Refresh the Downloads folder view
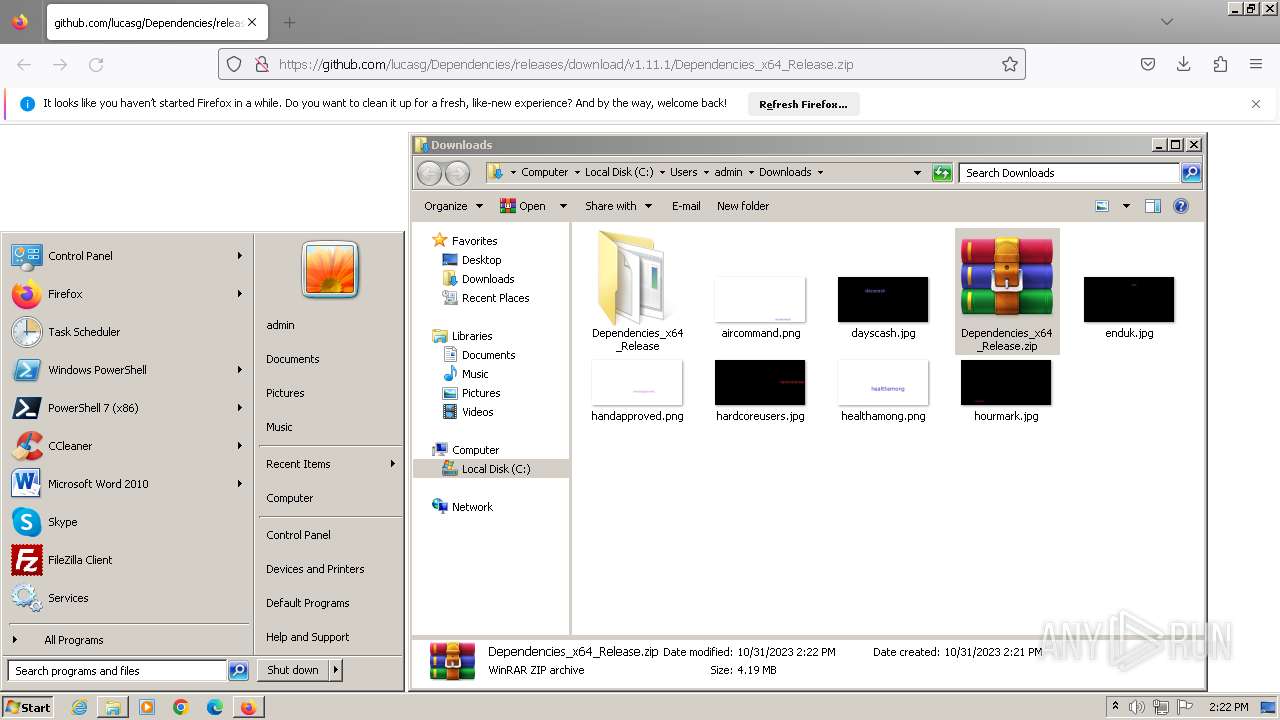This screenshot has width=1280, height=720. 942,173
